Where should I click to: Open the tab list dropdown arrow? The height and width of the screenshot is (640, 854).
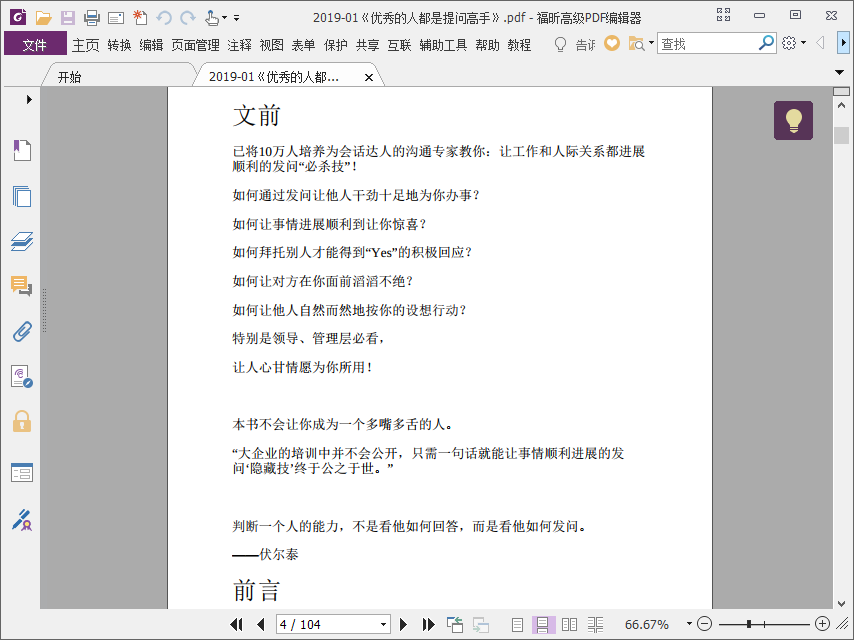839,72
